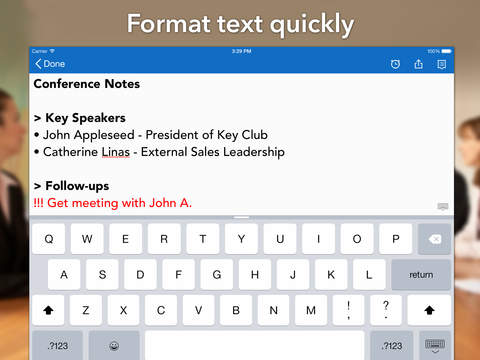Tap the P key

point(396,239)
